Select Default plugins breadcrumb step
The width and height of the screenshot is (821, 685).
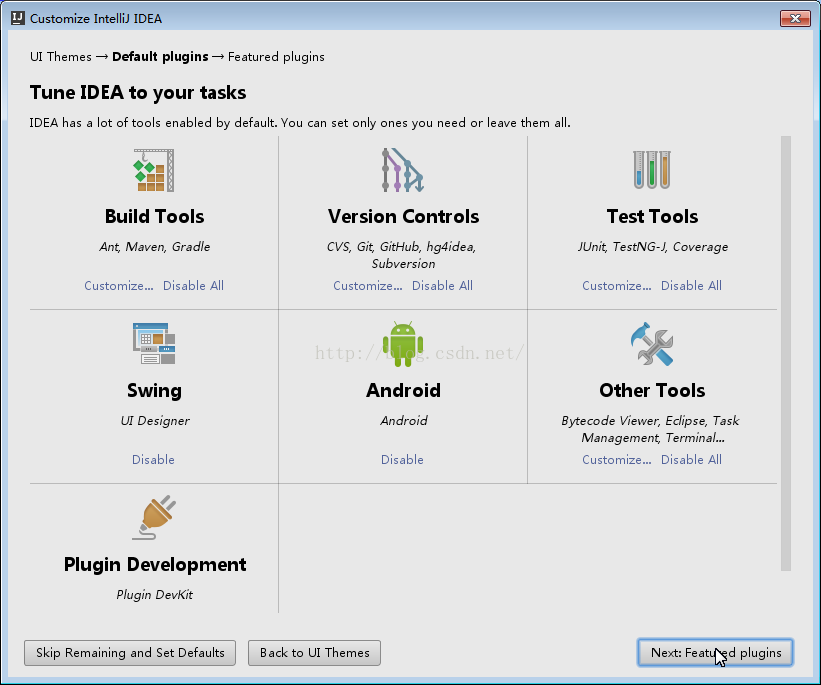160,57
